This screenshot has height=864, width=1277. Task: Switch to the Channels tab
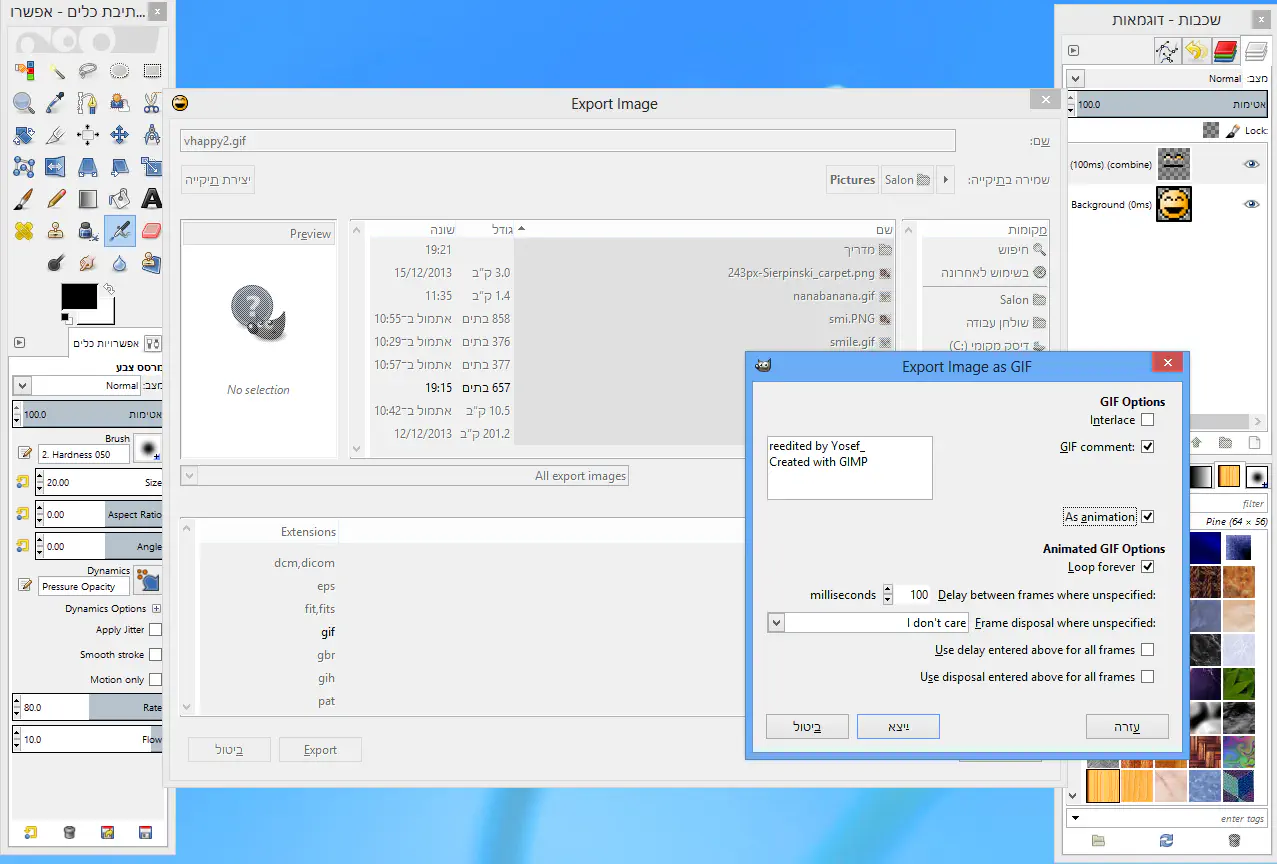pos(1225,50)
